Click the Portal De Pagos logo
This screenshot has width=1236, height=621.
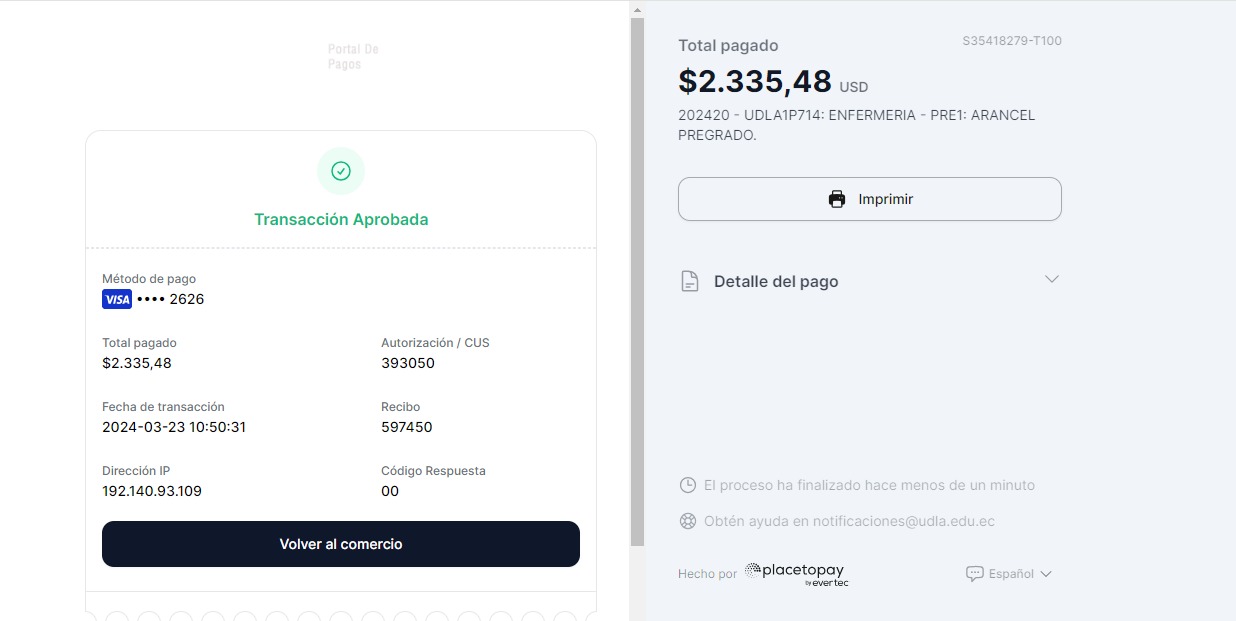click(353, 57)
